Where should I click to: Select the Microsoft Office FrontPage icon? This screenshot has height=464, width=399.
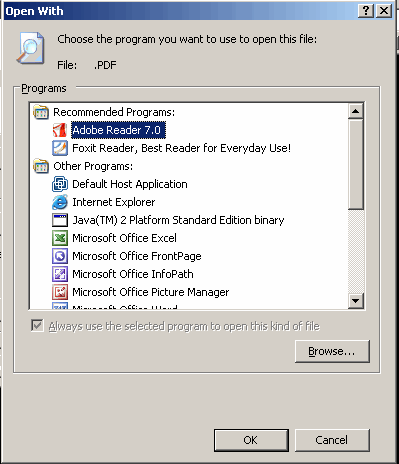point(60,256)
